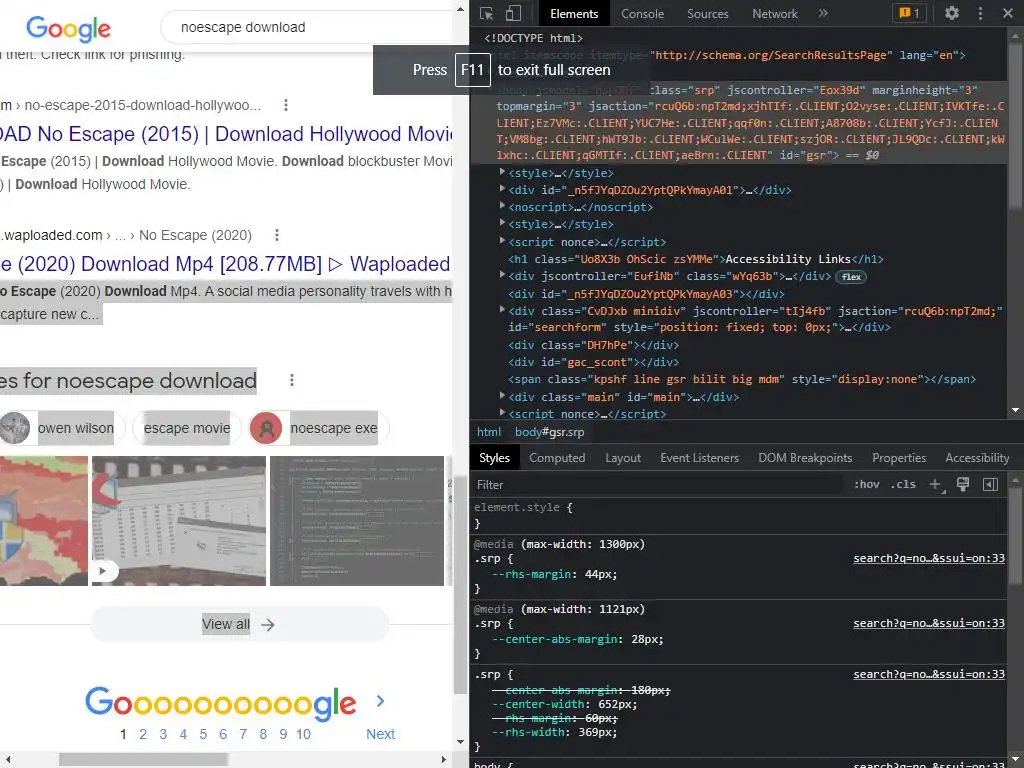Screen dimensions: 1024x768
Task: Open the Accessibility pane tab
Action: point(977,458)
